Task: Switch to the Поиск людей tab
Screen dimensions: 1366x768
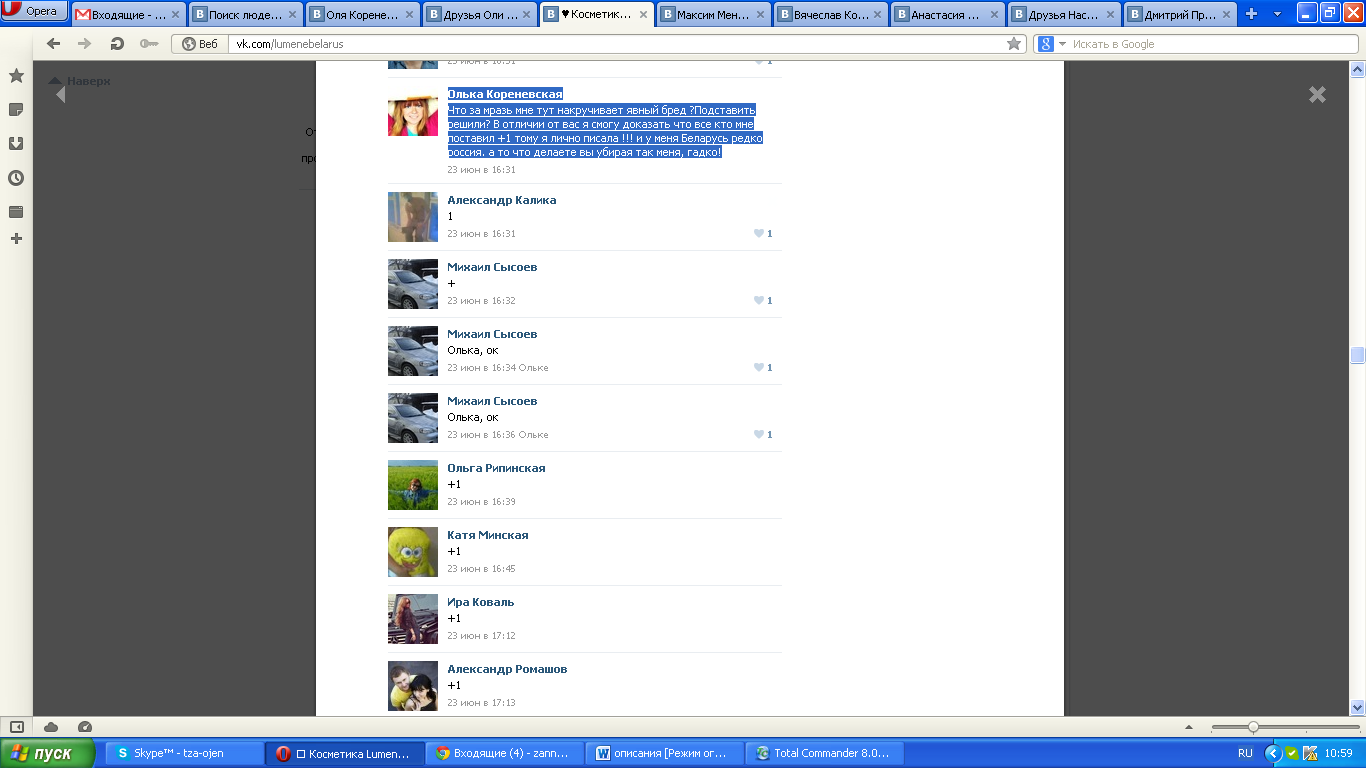Action: 246,15
